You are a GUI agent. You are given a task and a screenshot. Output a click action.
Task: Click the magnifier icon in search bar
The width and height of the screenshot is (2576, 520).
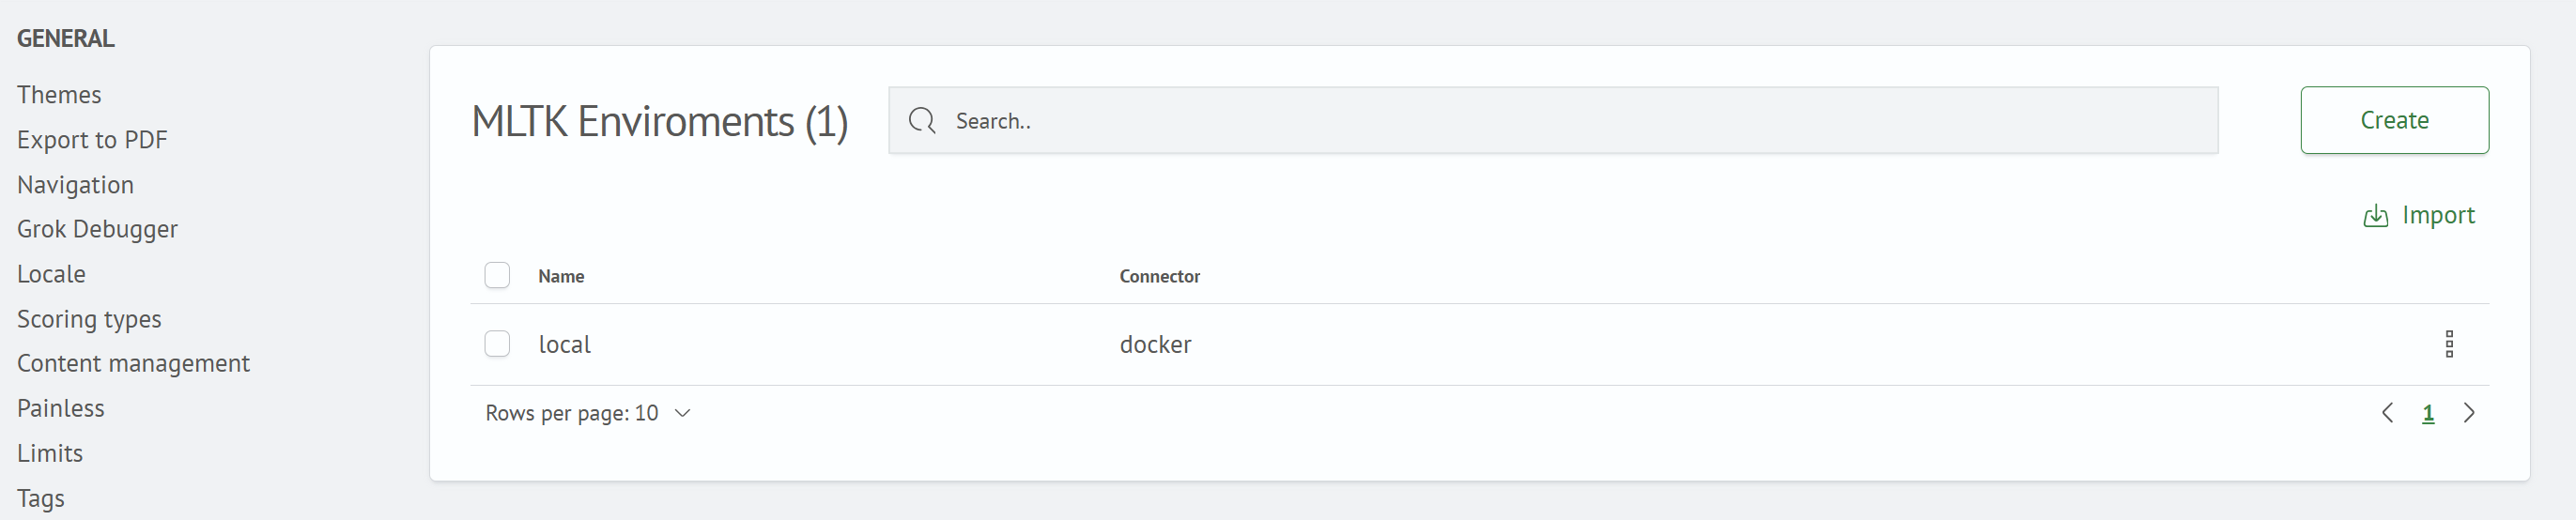click(x=922, y=121)
